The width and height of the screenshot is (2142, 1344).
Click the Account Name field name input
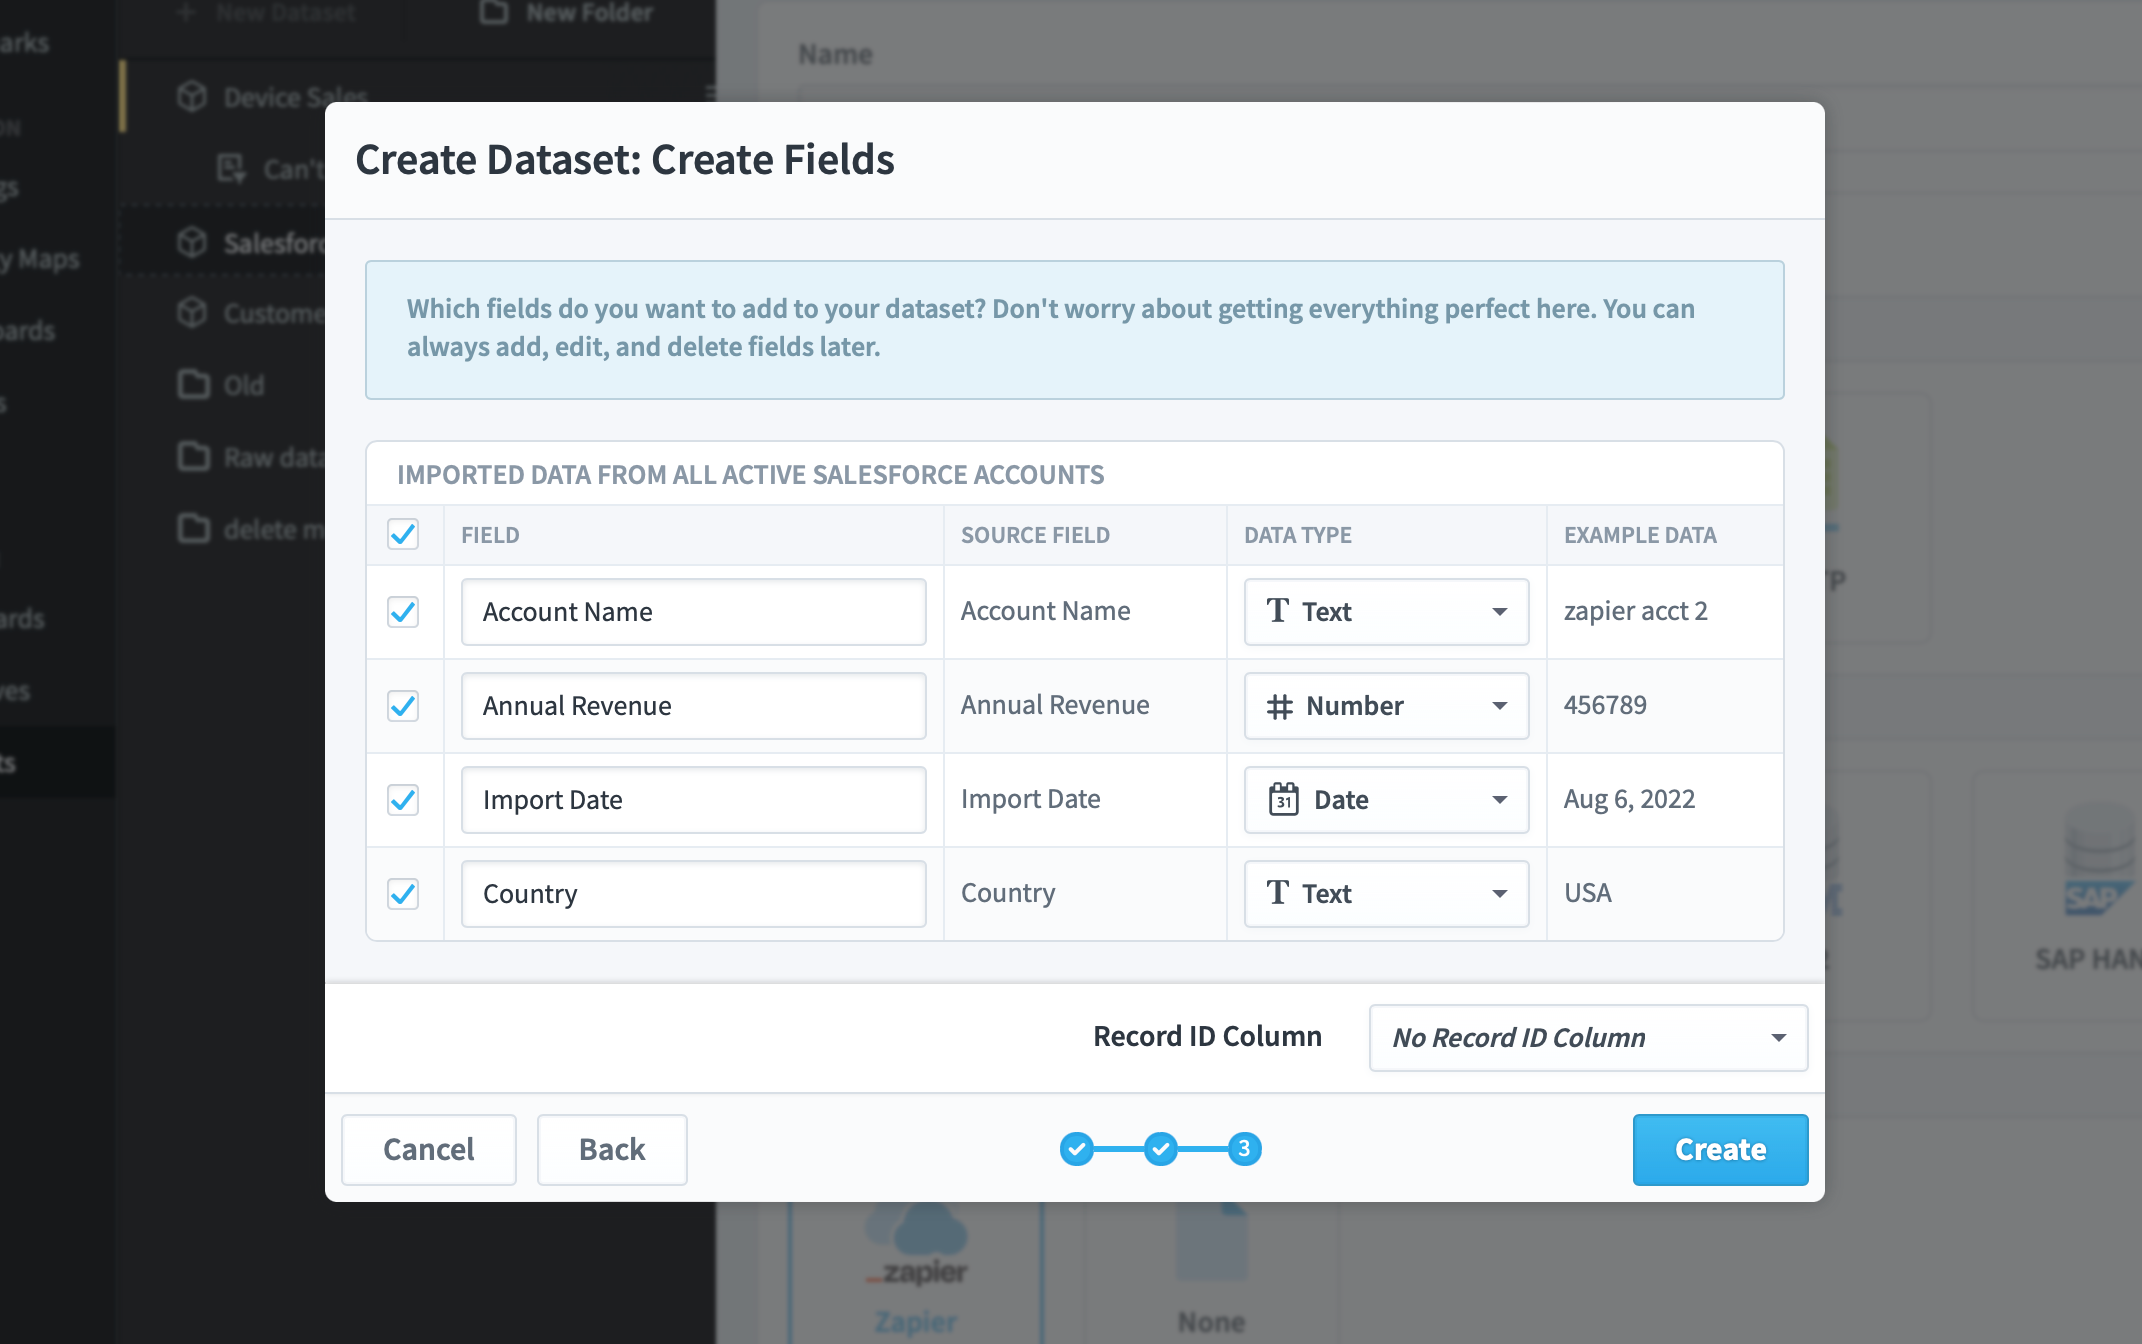point(693,612)
